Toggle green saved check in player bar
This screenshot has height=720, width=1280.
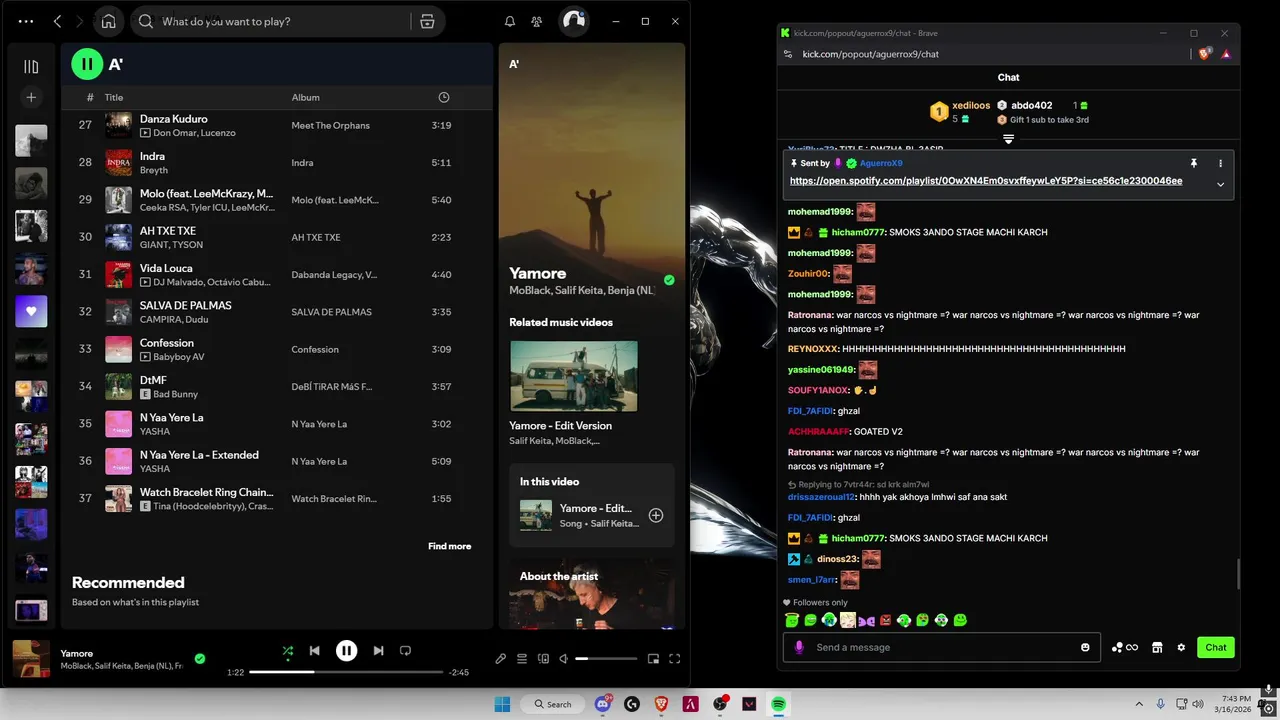click(x=200, y=658)
